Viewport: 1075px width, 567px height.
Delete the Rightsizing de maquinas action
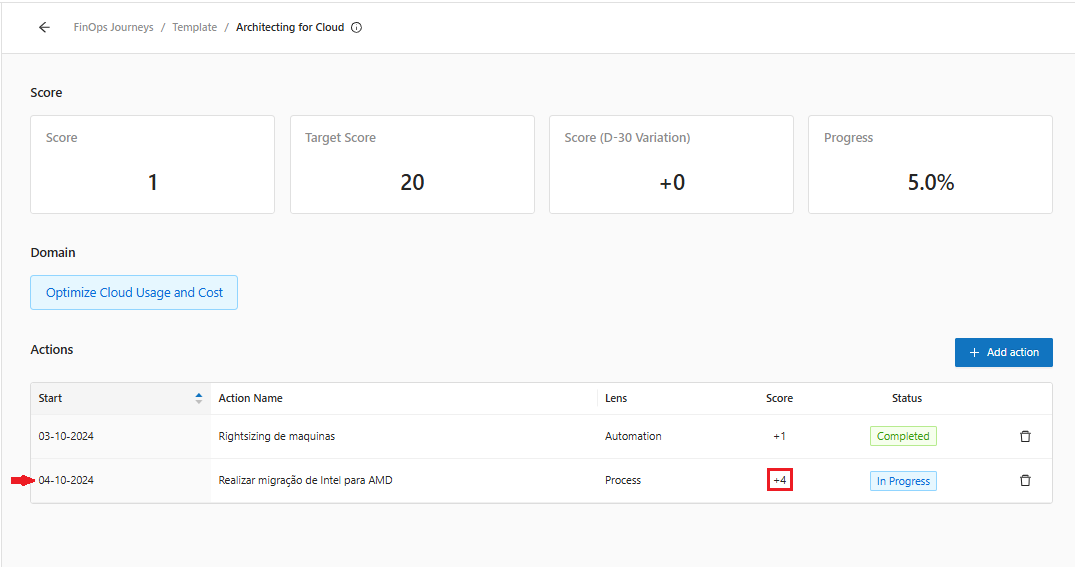tap(1025, 437)
